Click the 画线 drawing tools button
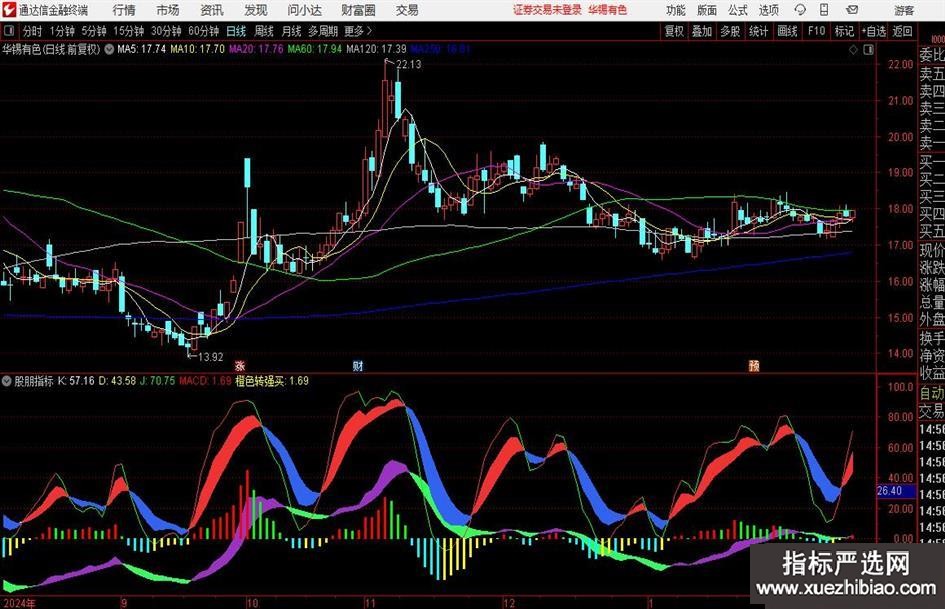Image resolution: width=945 pixels, height=609 pixels. pyautogui.click(x=787, y=31)
